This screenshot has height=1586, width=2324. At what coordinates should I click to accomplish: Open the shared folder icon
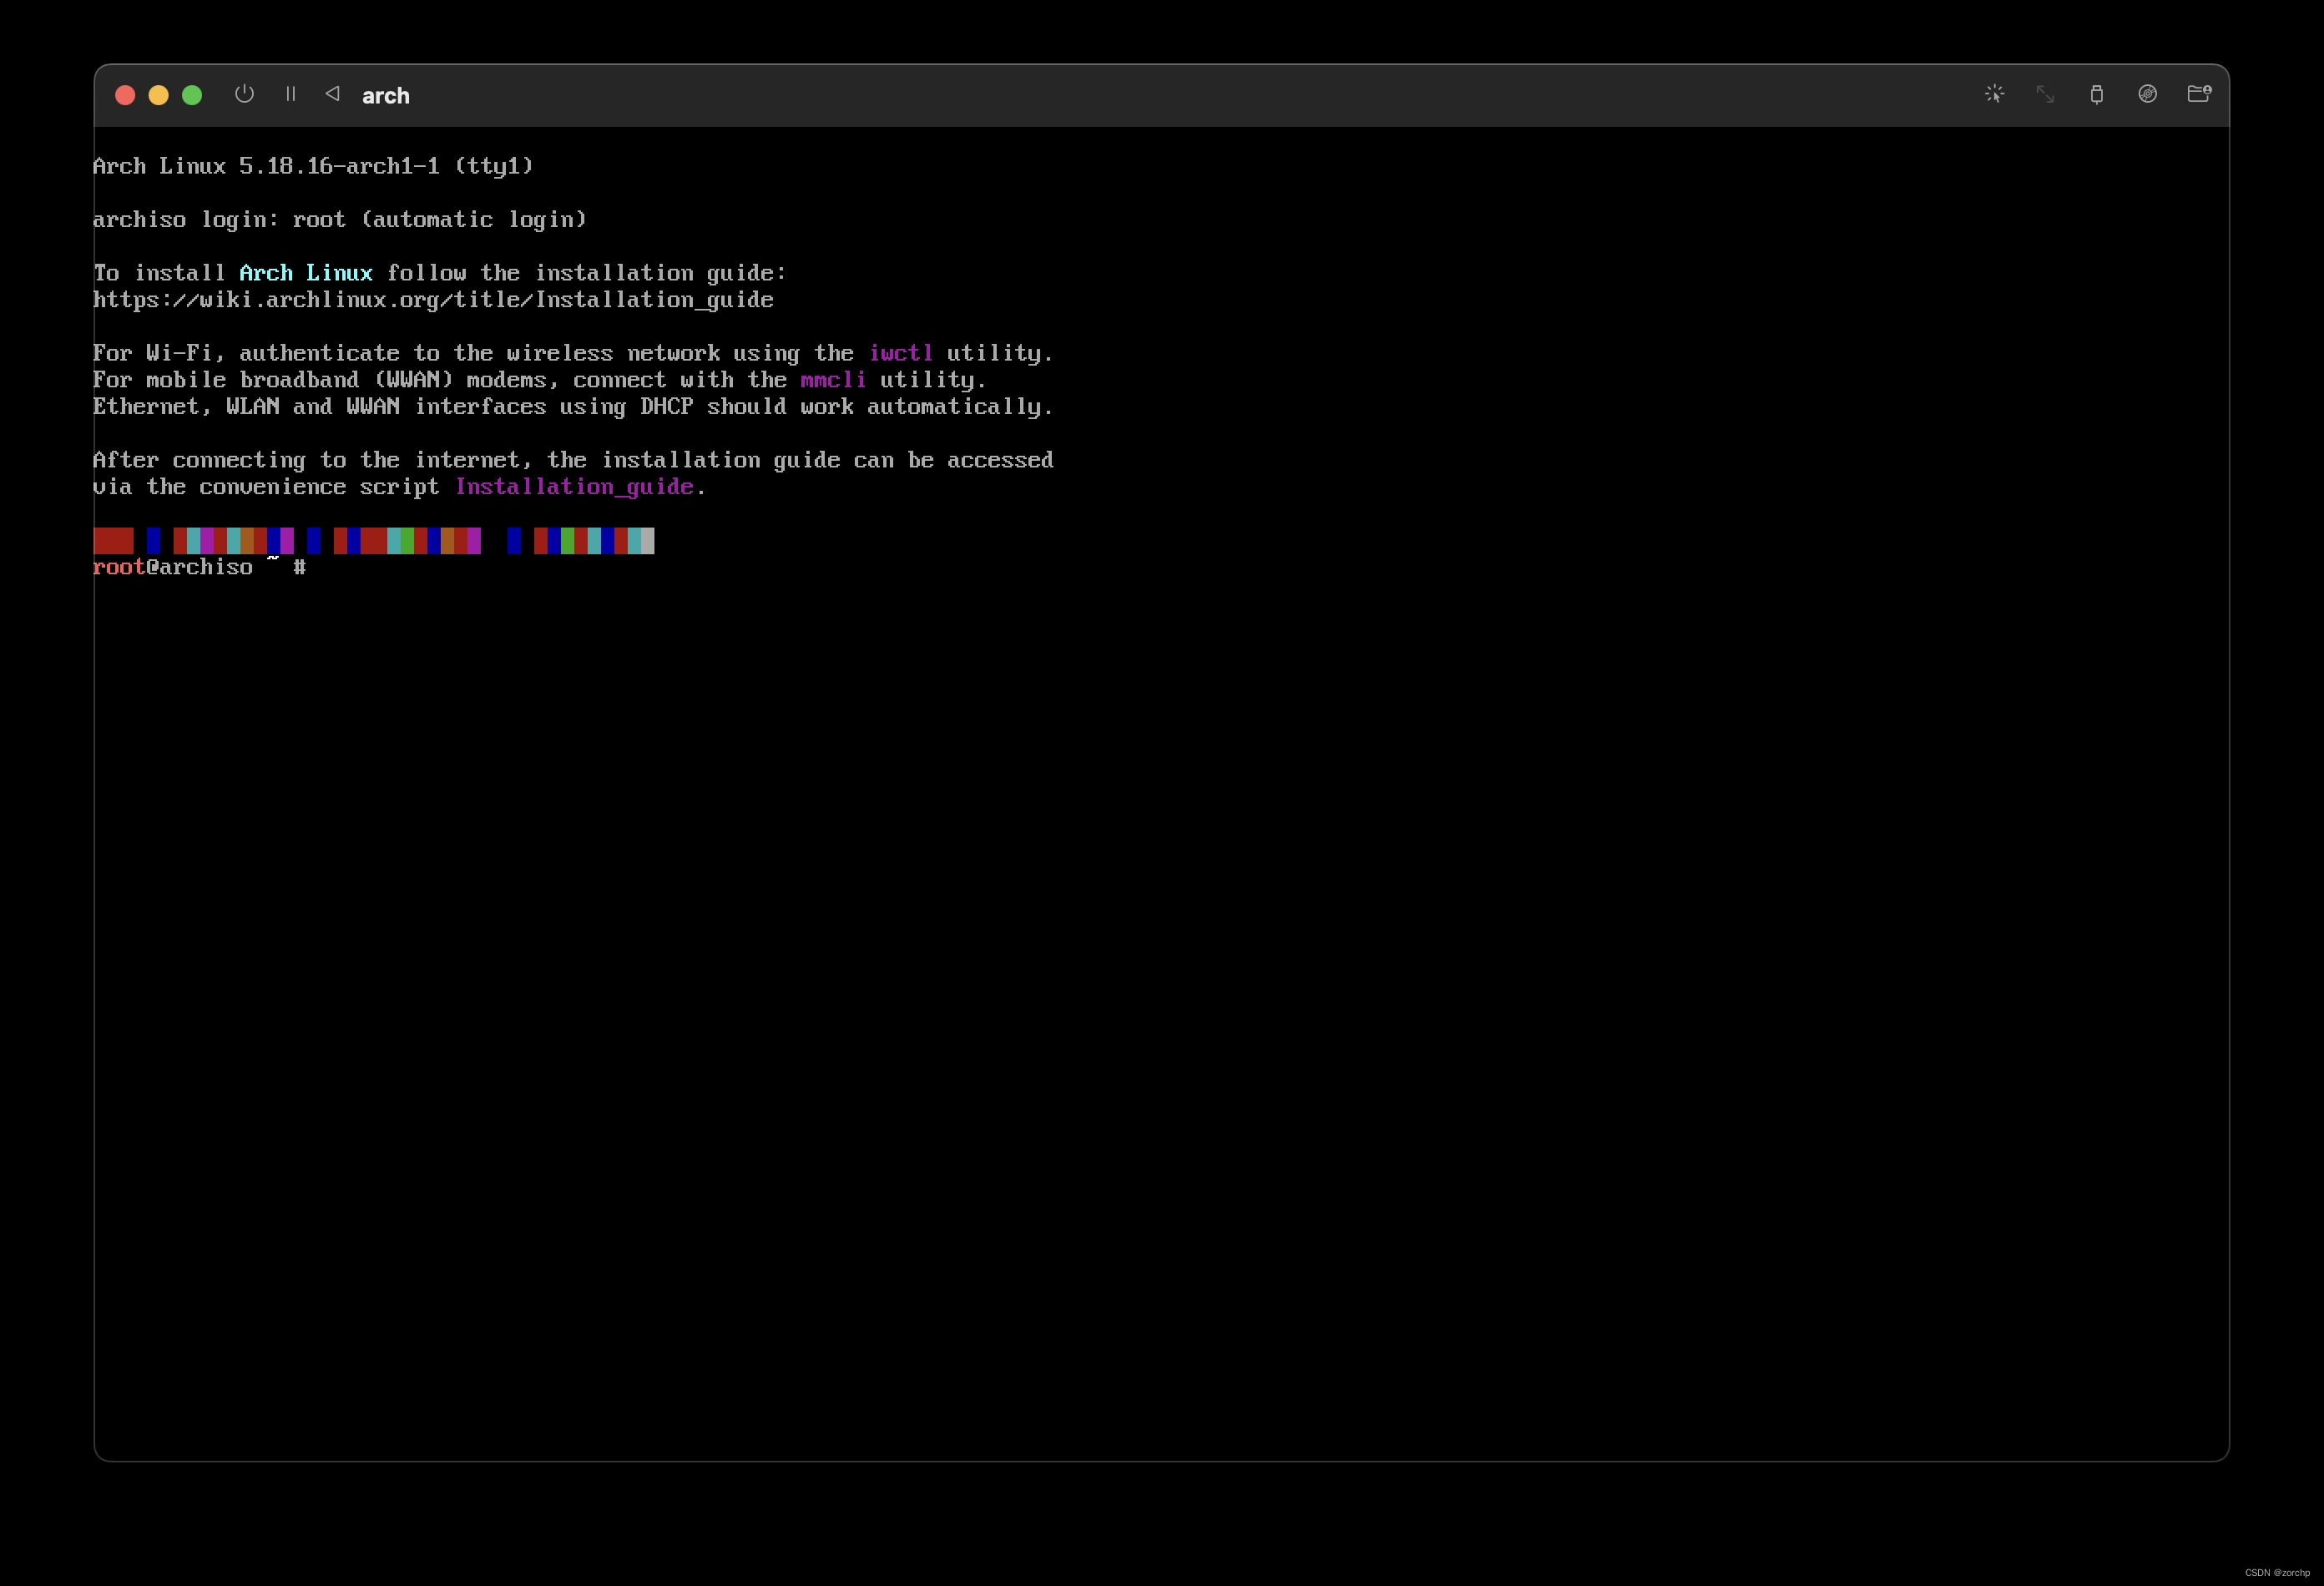[x=2199, y=94]
